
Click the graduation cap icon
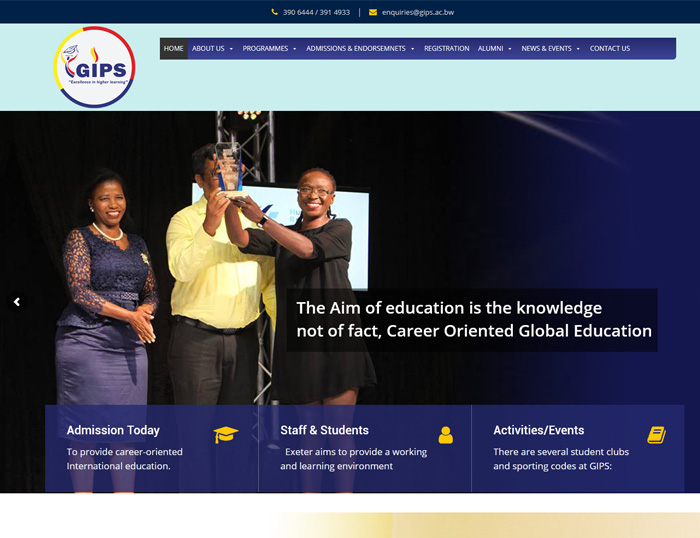226,434
